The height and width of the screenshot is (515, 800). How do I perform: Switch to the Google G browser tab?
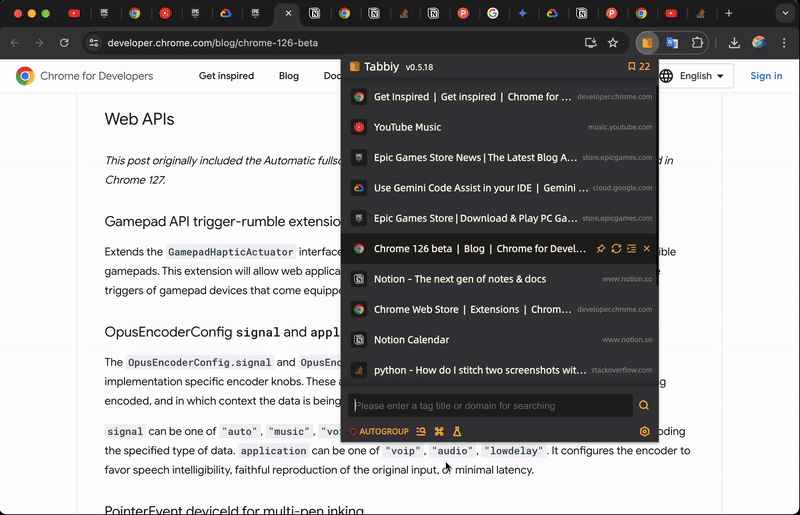click(x=493, y=13)
